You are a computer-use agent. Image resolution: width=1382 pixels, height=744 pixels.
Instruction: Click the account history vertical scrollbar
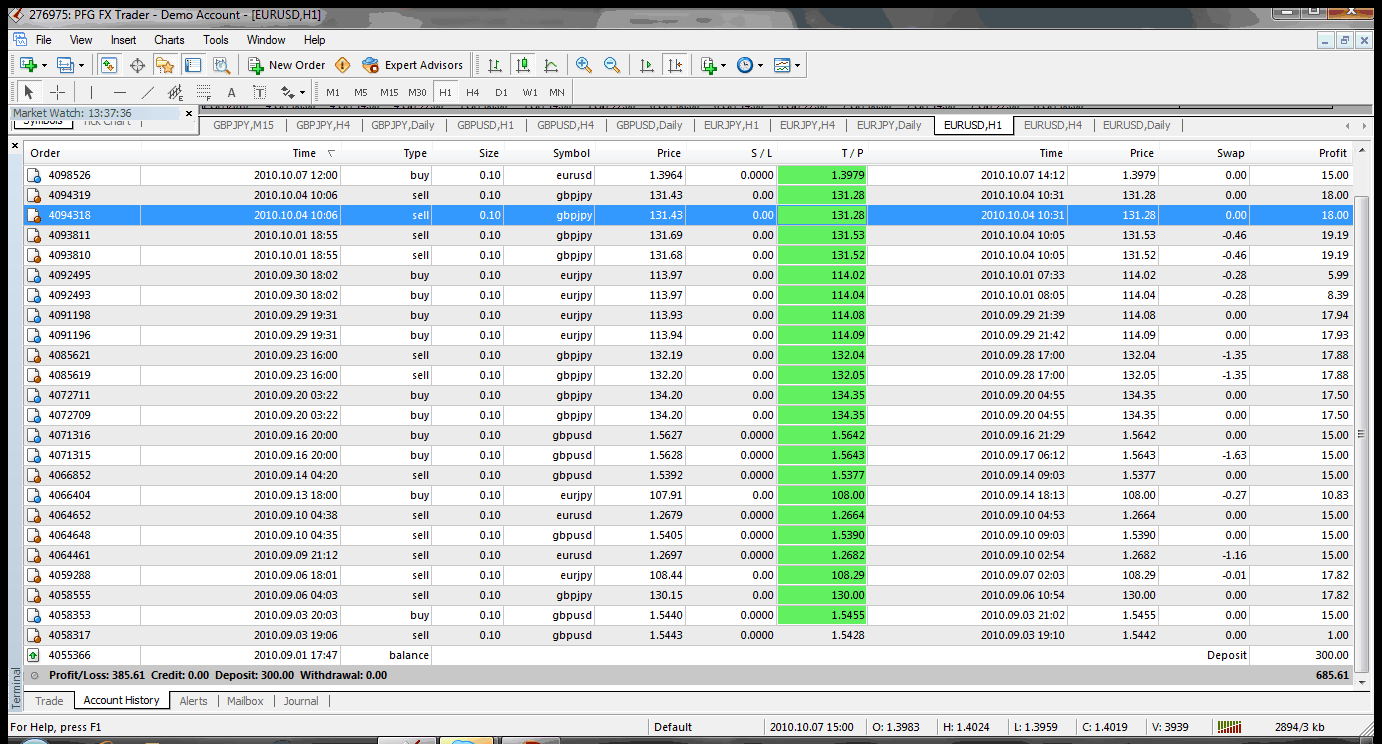1360,434
